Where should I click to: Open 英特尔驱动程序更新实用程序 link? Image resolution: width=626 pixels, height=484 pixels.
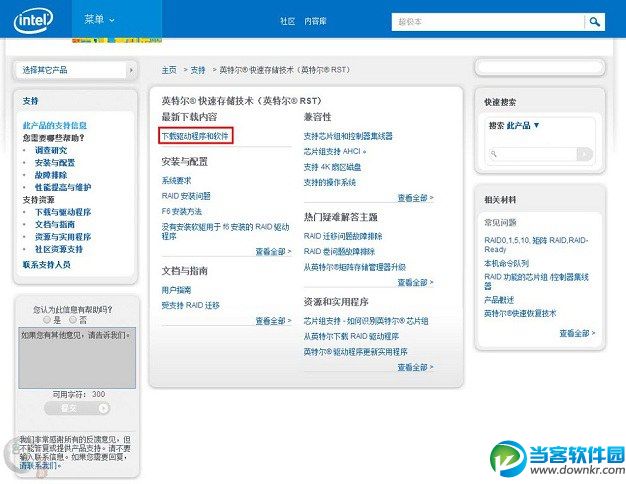[x=355, y=352]
